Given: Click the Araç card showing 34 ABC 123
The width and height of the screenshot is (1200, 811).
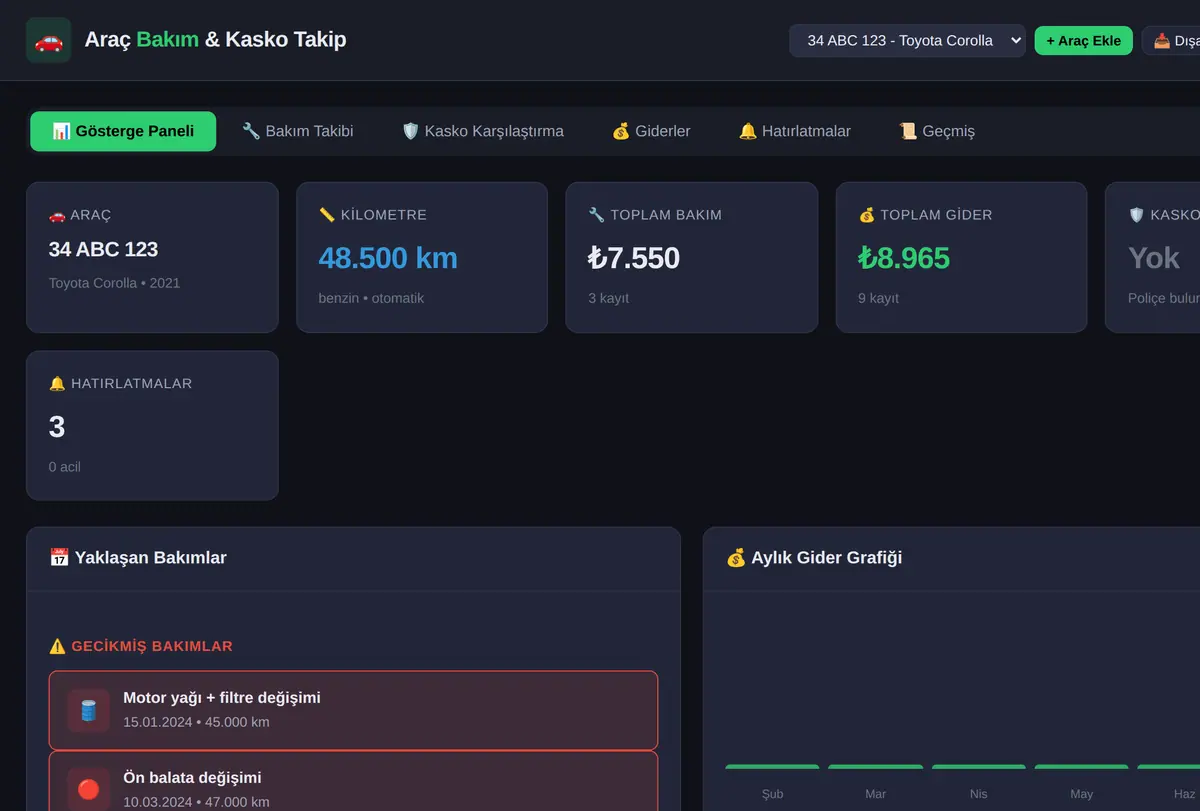Looking at the screenshot, I should [x=152, y=257].
